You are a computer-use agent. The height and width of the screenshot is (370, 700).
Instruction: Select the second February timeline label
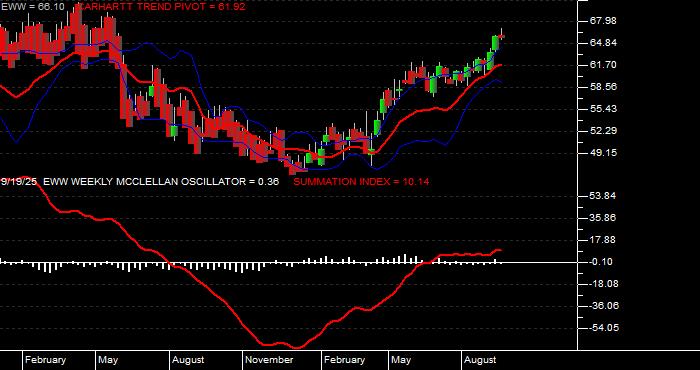[x=344, y=360]
